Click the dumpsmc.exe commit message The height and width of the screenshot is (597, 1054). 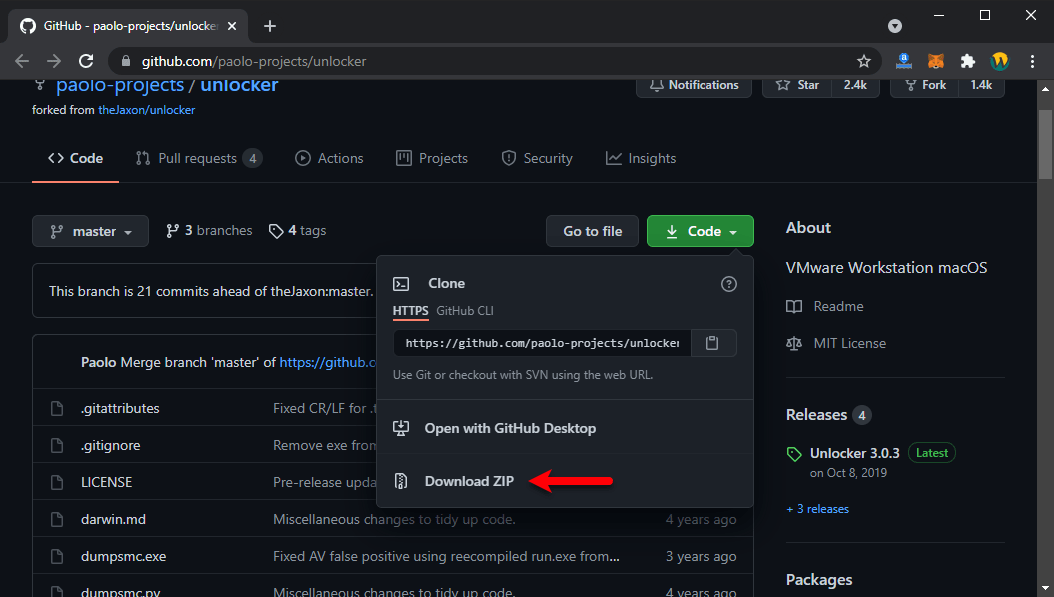[x=446, y=556]
